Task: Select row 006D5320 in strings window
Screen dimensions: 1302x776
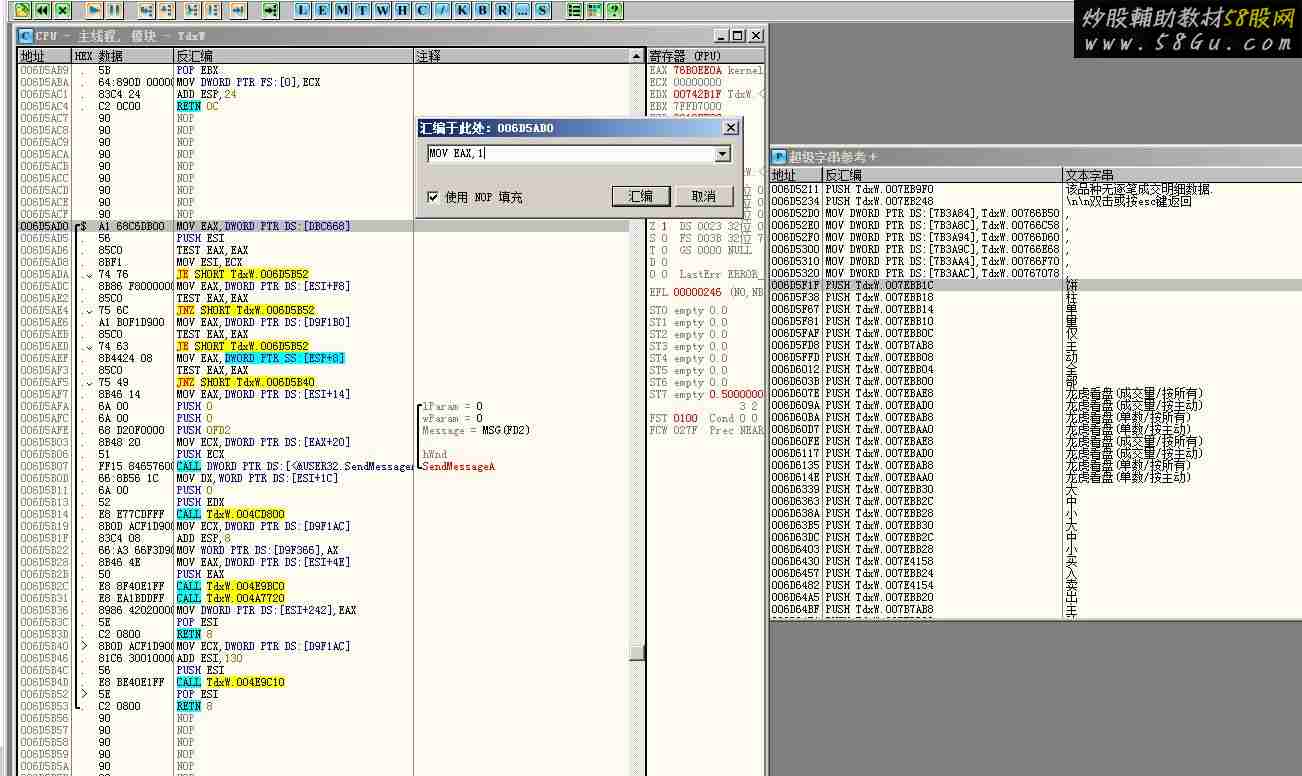Action: click(x=1036, y=274)
